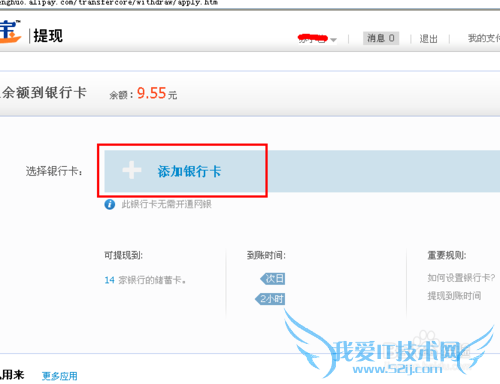Click the 次日 arrival time tag
This screenshot has width=500, height=384.
click(273, 278)
